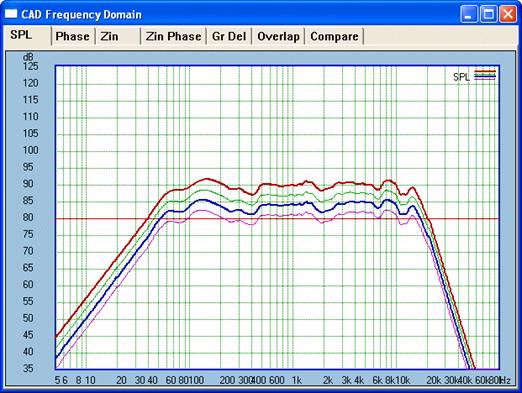Minimize the CAD Frequency Domain window
The width and height of the screenshot is (522, 393).
point(469,14)
